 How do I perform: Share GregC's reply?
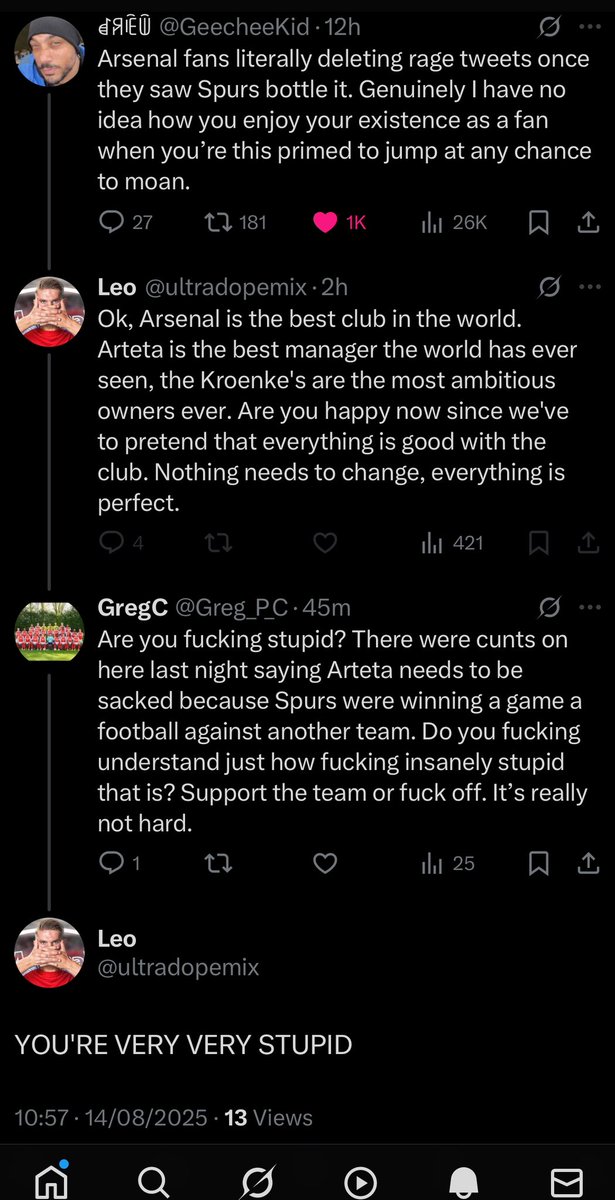(x=588, y=863)
